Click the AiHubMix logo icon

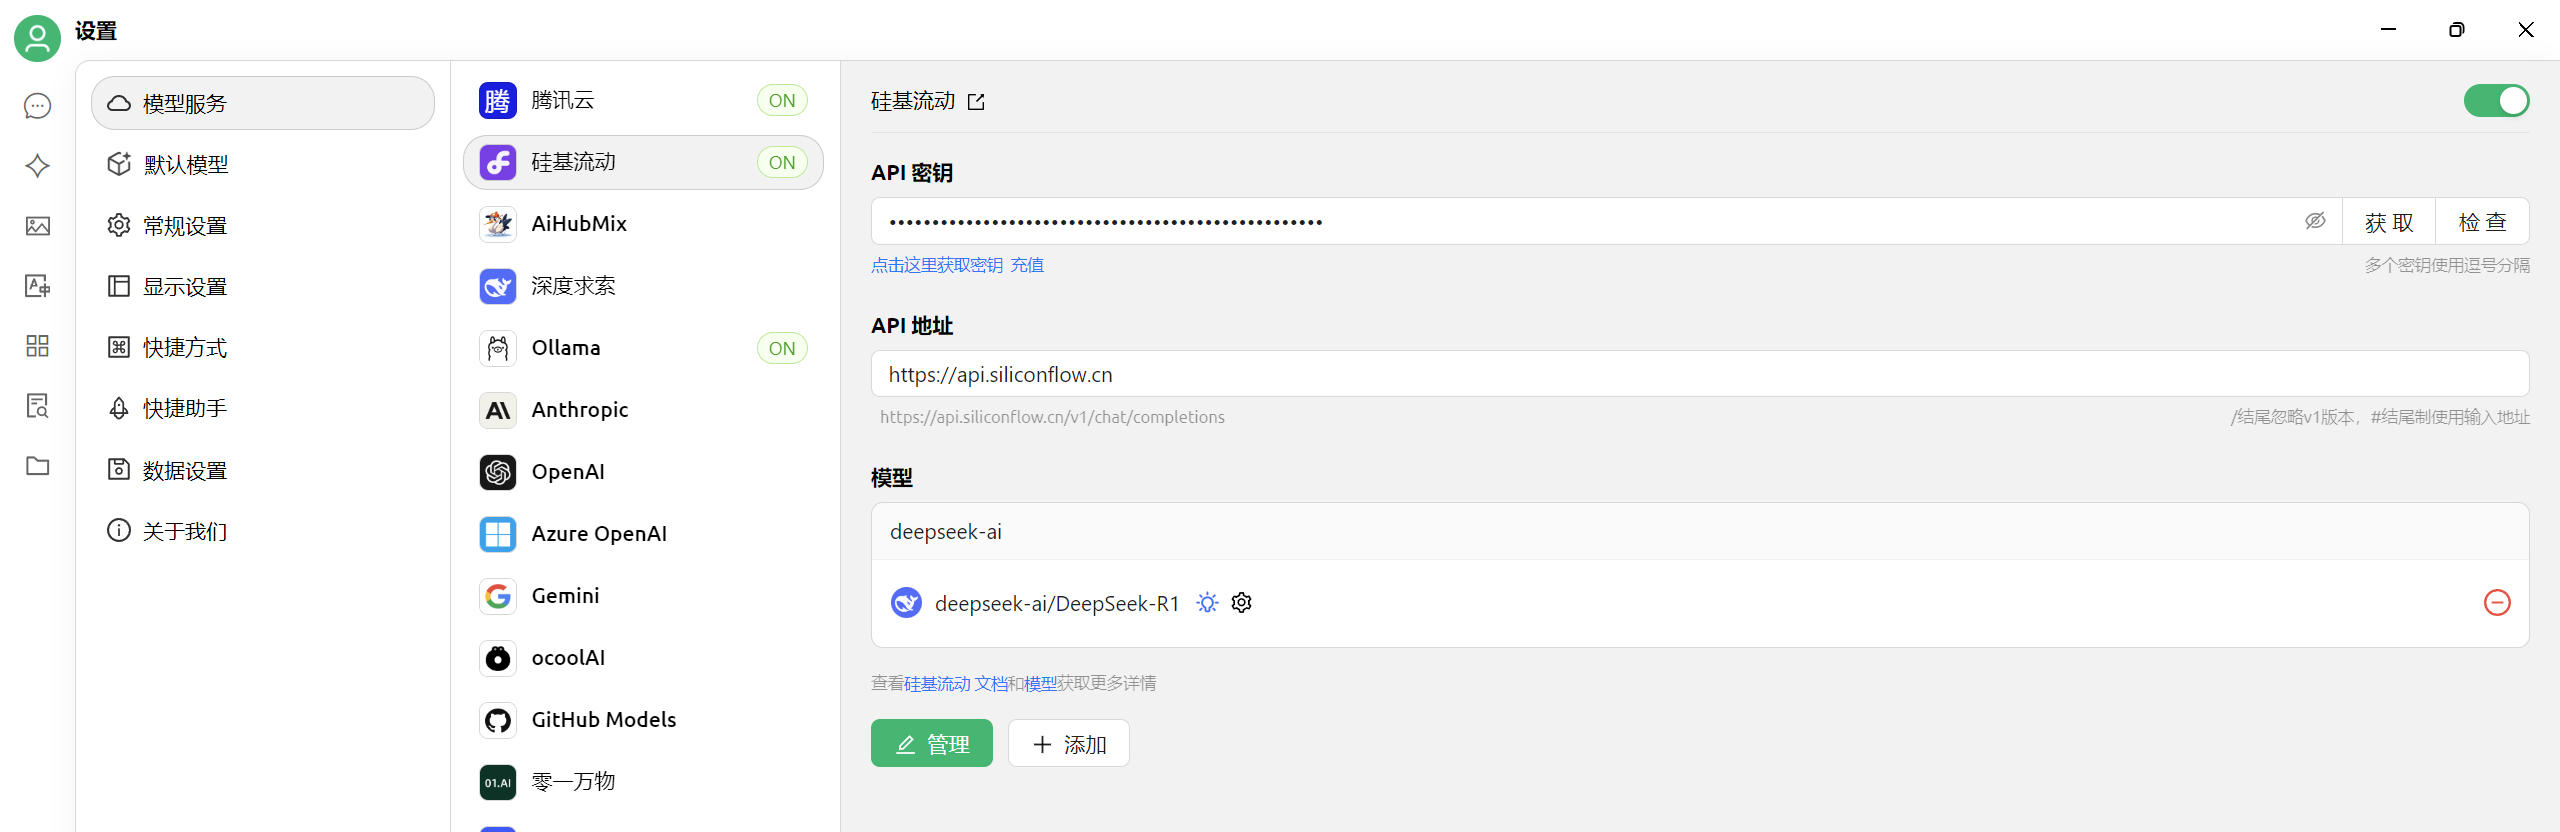click(498, 224)
